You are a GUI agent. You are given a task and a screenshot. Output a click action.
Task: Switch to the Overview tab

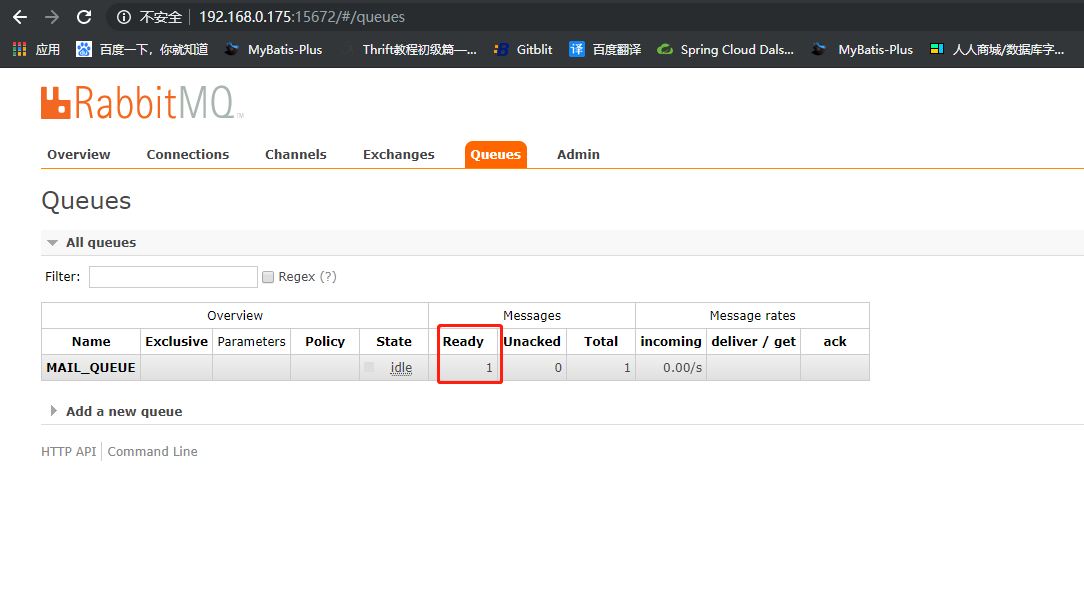[x=79, y=154]
